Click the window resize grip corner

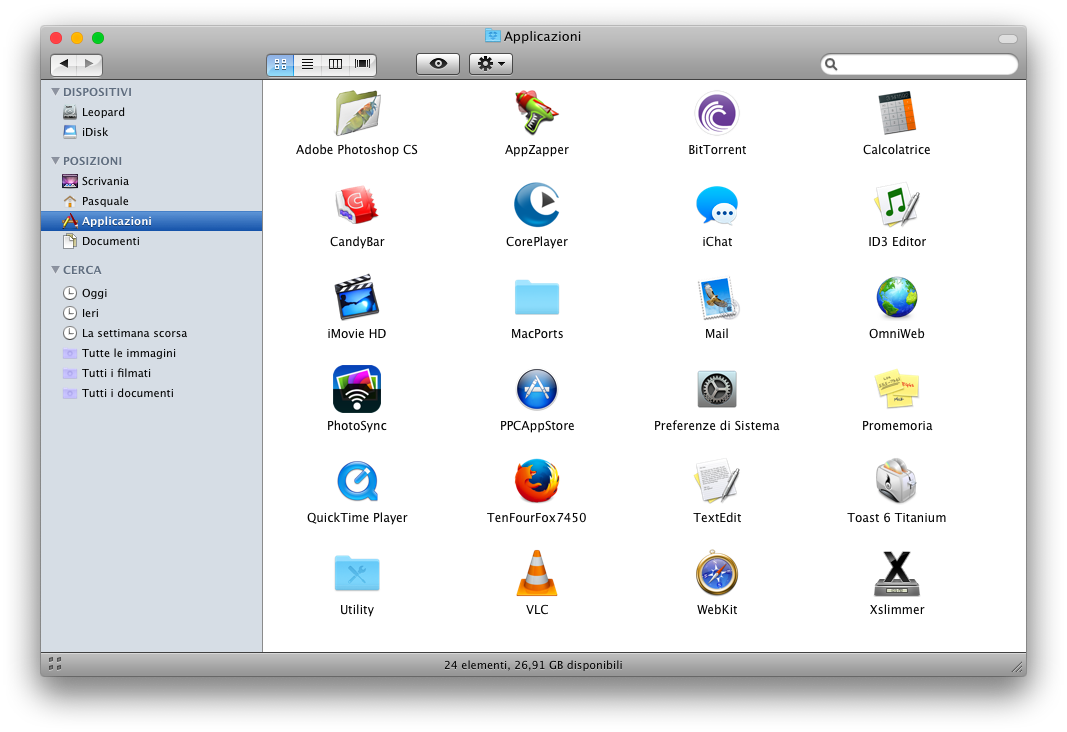click(1017, 667)
